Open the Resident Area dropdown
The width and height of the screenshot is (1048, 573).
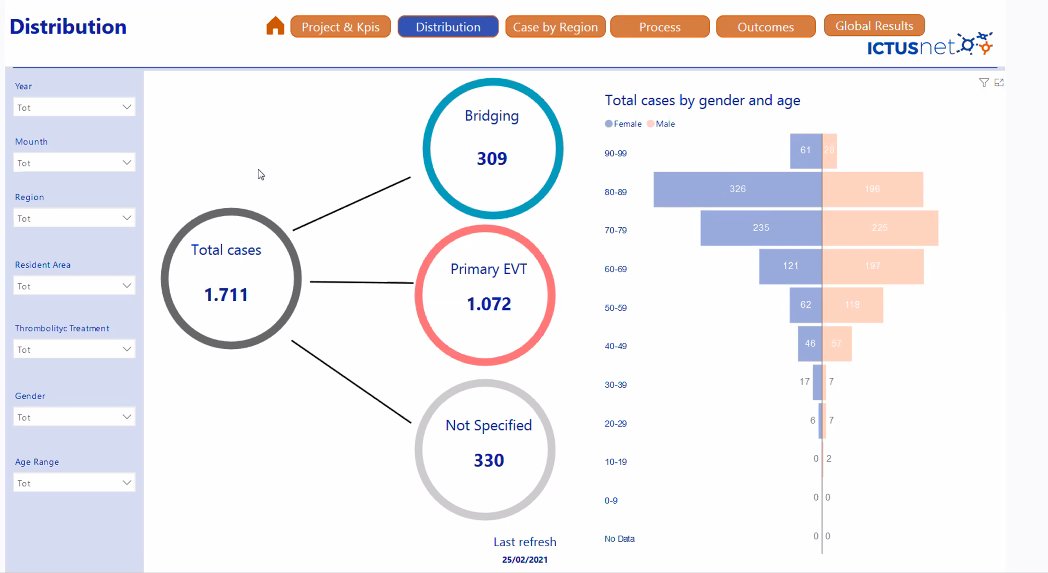coord(74,285)
